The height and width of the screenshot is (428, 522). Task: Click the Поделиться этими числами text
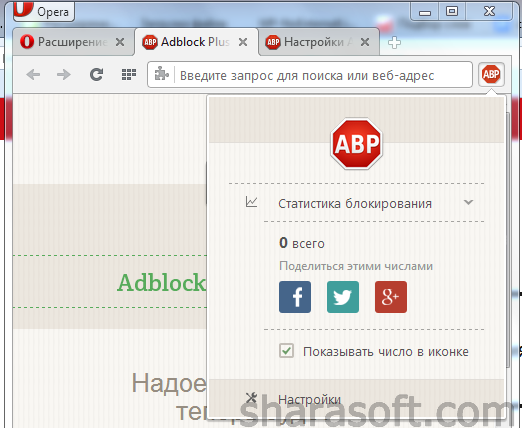[356, 266]
